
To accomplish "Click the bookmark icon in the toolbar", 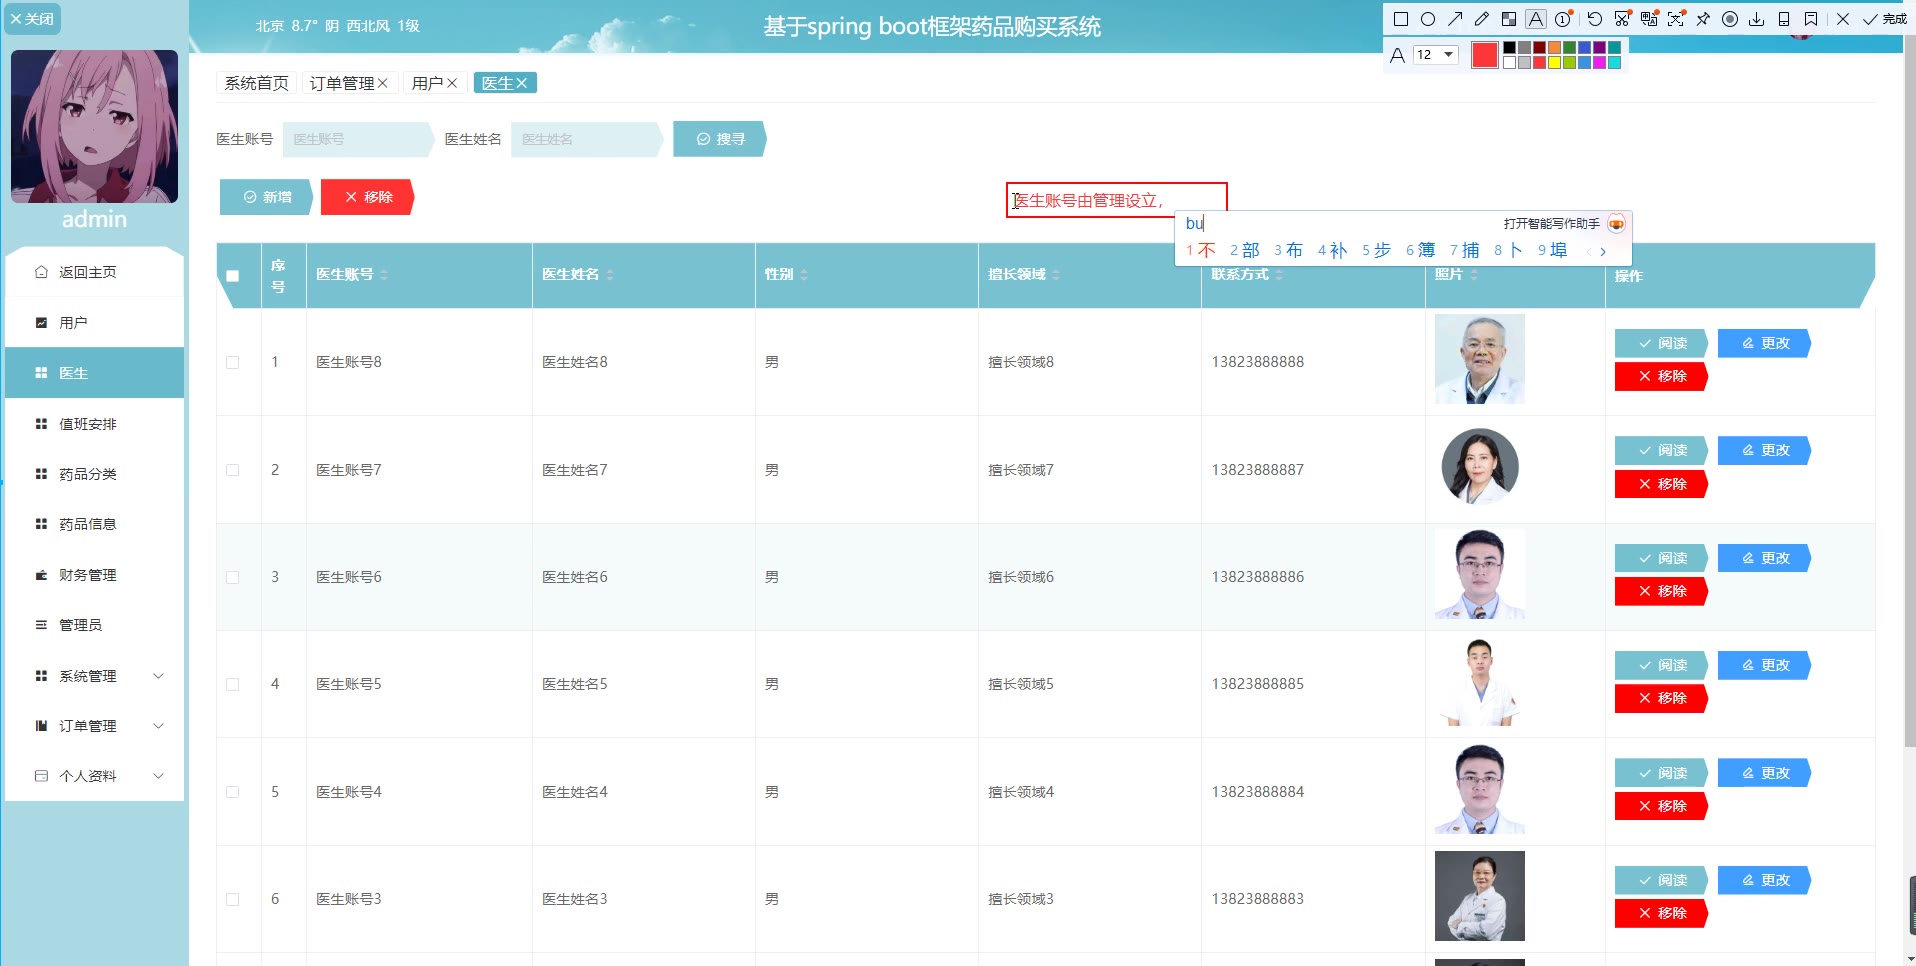I will coord(1811,19).
